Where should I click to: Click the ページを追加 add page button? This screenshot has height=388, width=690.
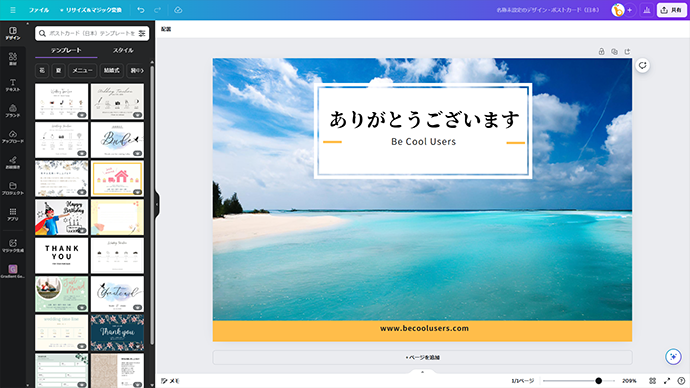[422, 357]
